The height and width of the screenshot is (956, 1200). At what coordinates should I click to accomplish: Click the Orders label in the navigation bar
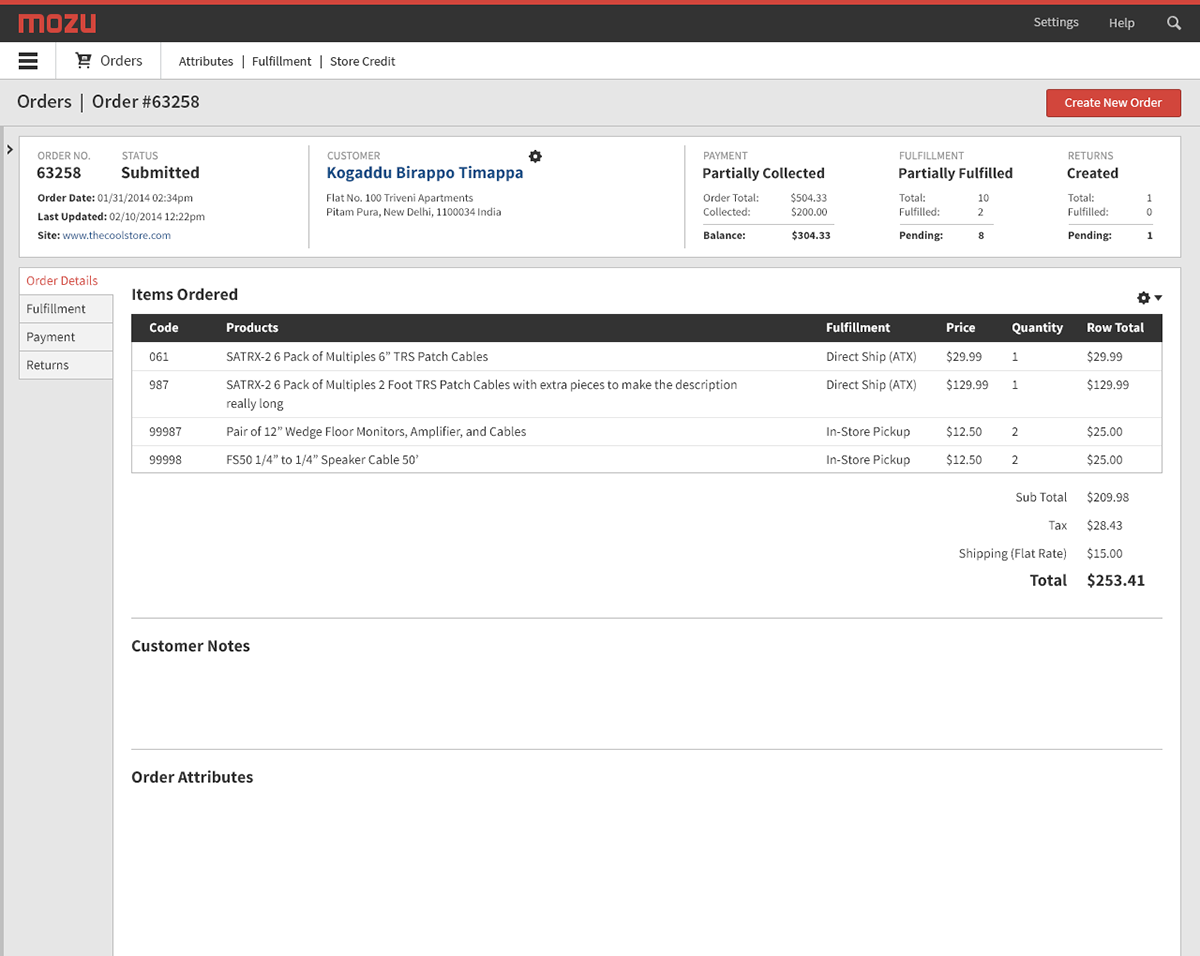tap(121, 61)
